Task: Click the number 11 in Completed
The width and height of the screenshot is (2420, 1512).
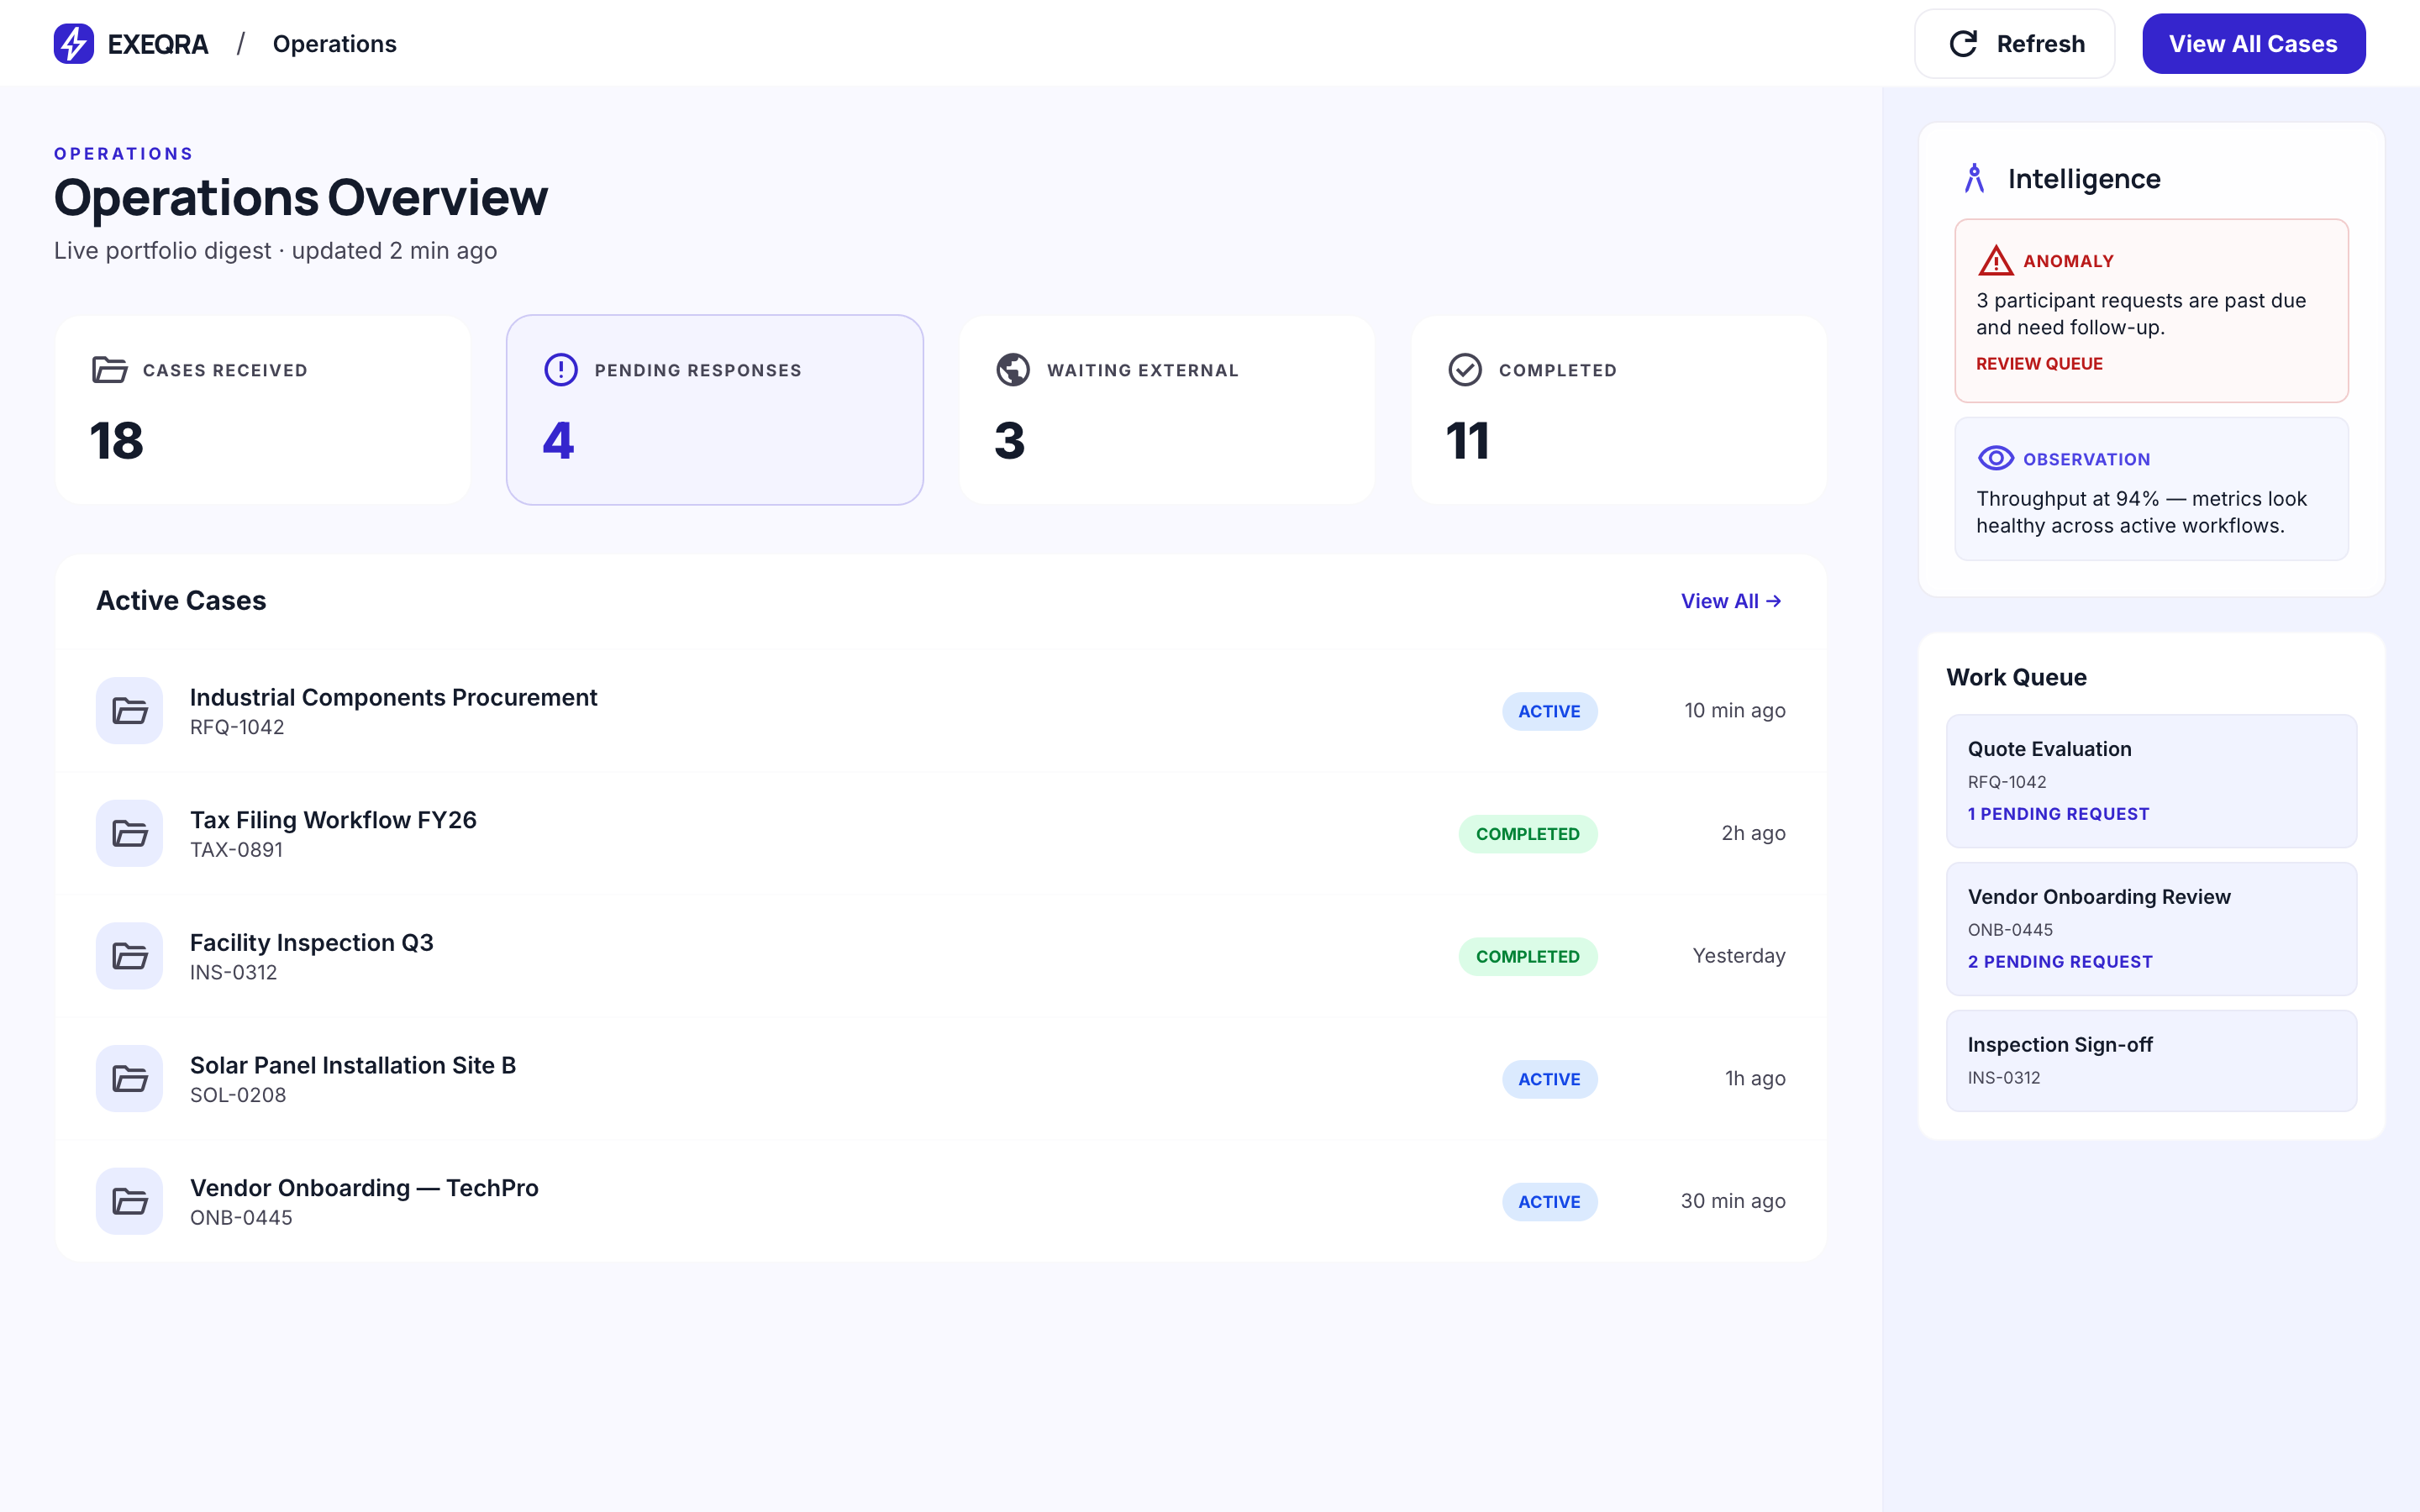Action: coord(1468,441)
